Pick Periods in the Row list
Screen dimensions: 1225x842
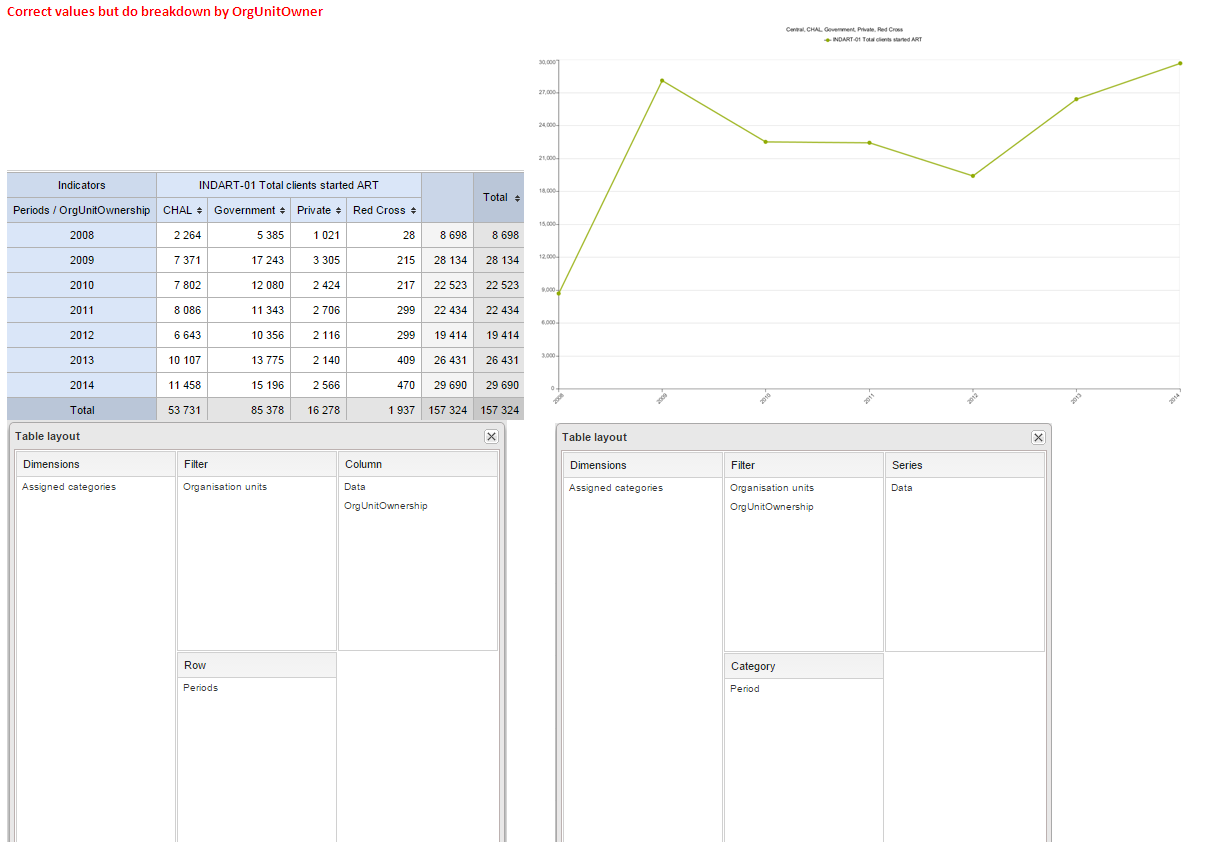pos(200,688)
